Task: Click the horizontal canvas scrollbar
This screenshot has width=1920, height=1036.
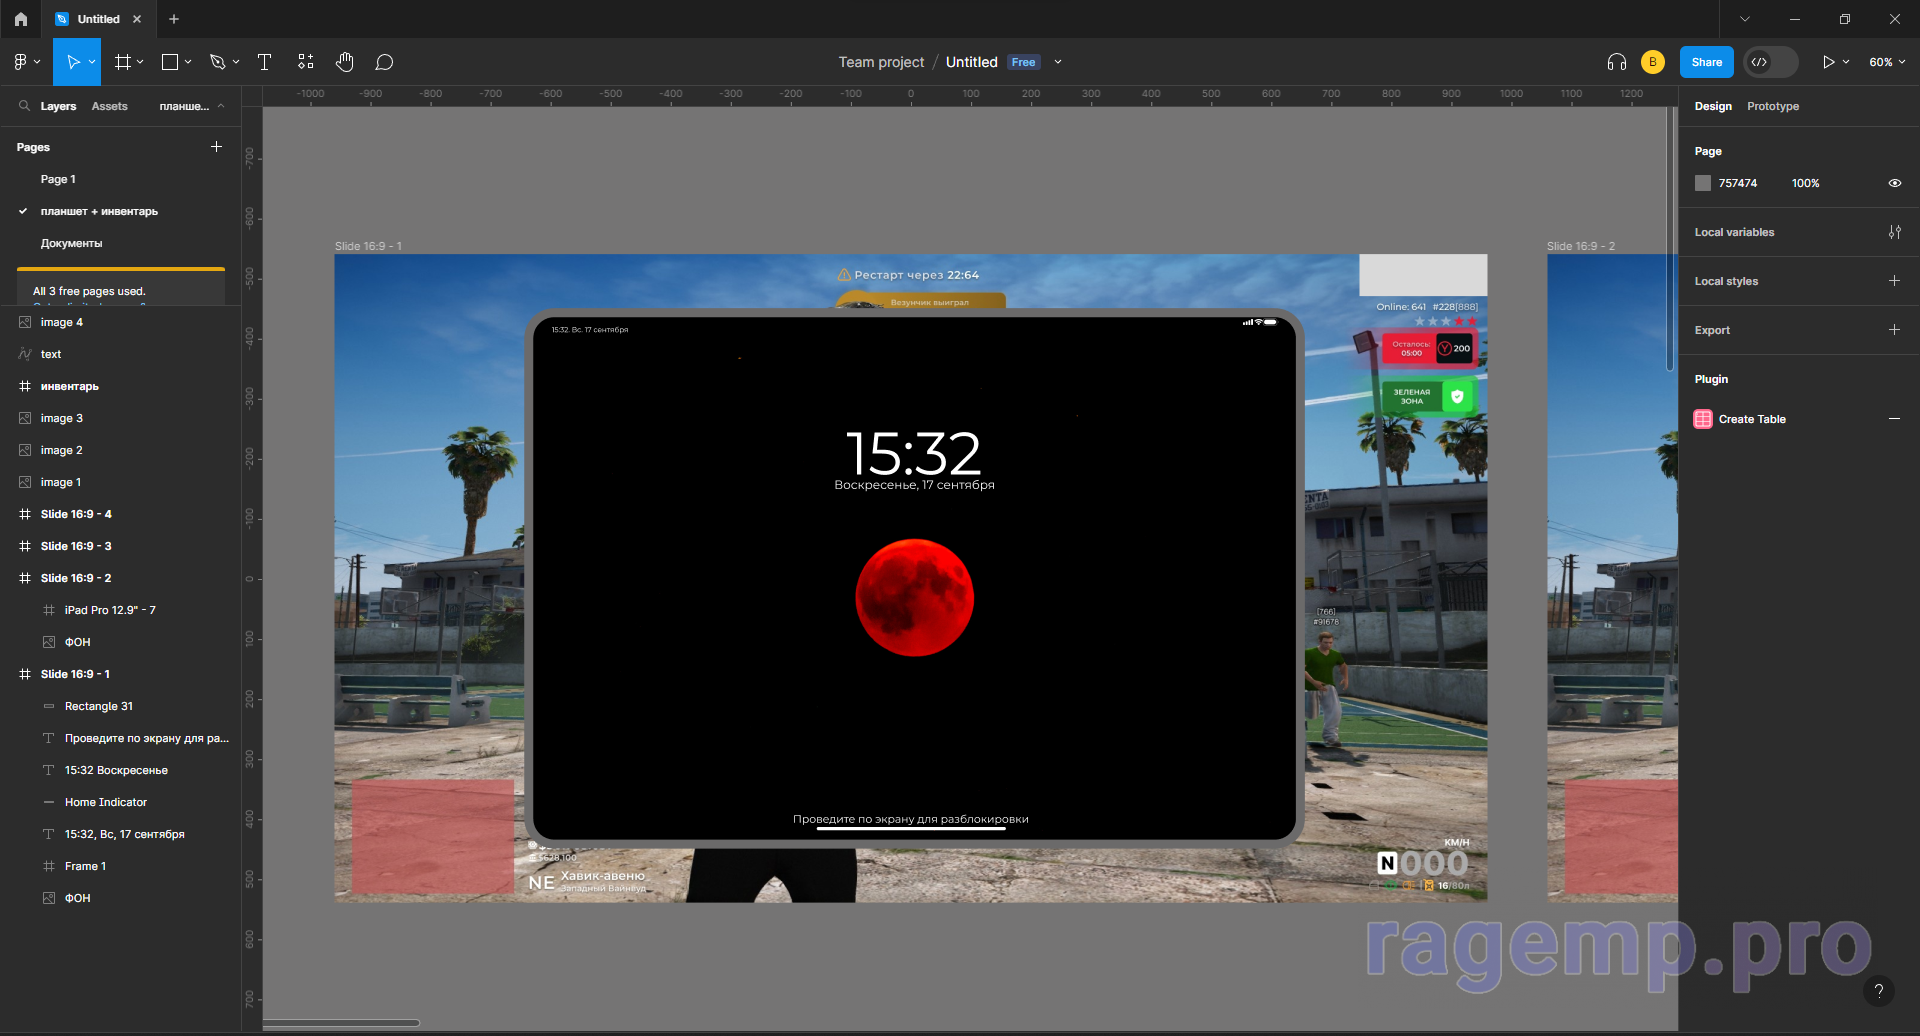Action: [x=341, y=1023]
